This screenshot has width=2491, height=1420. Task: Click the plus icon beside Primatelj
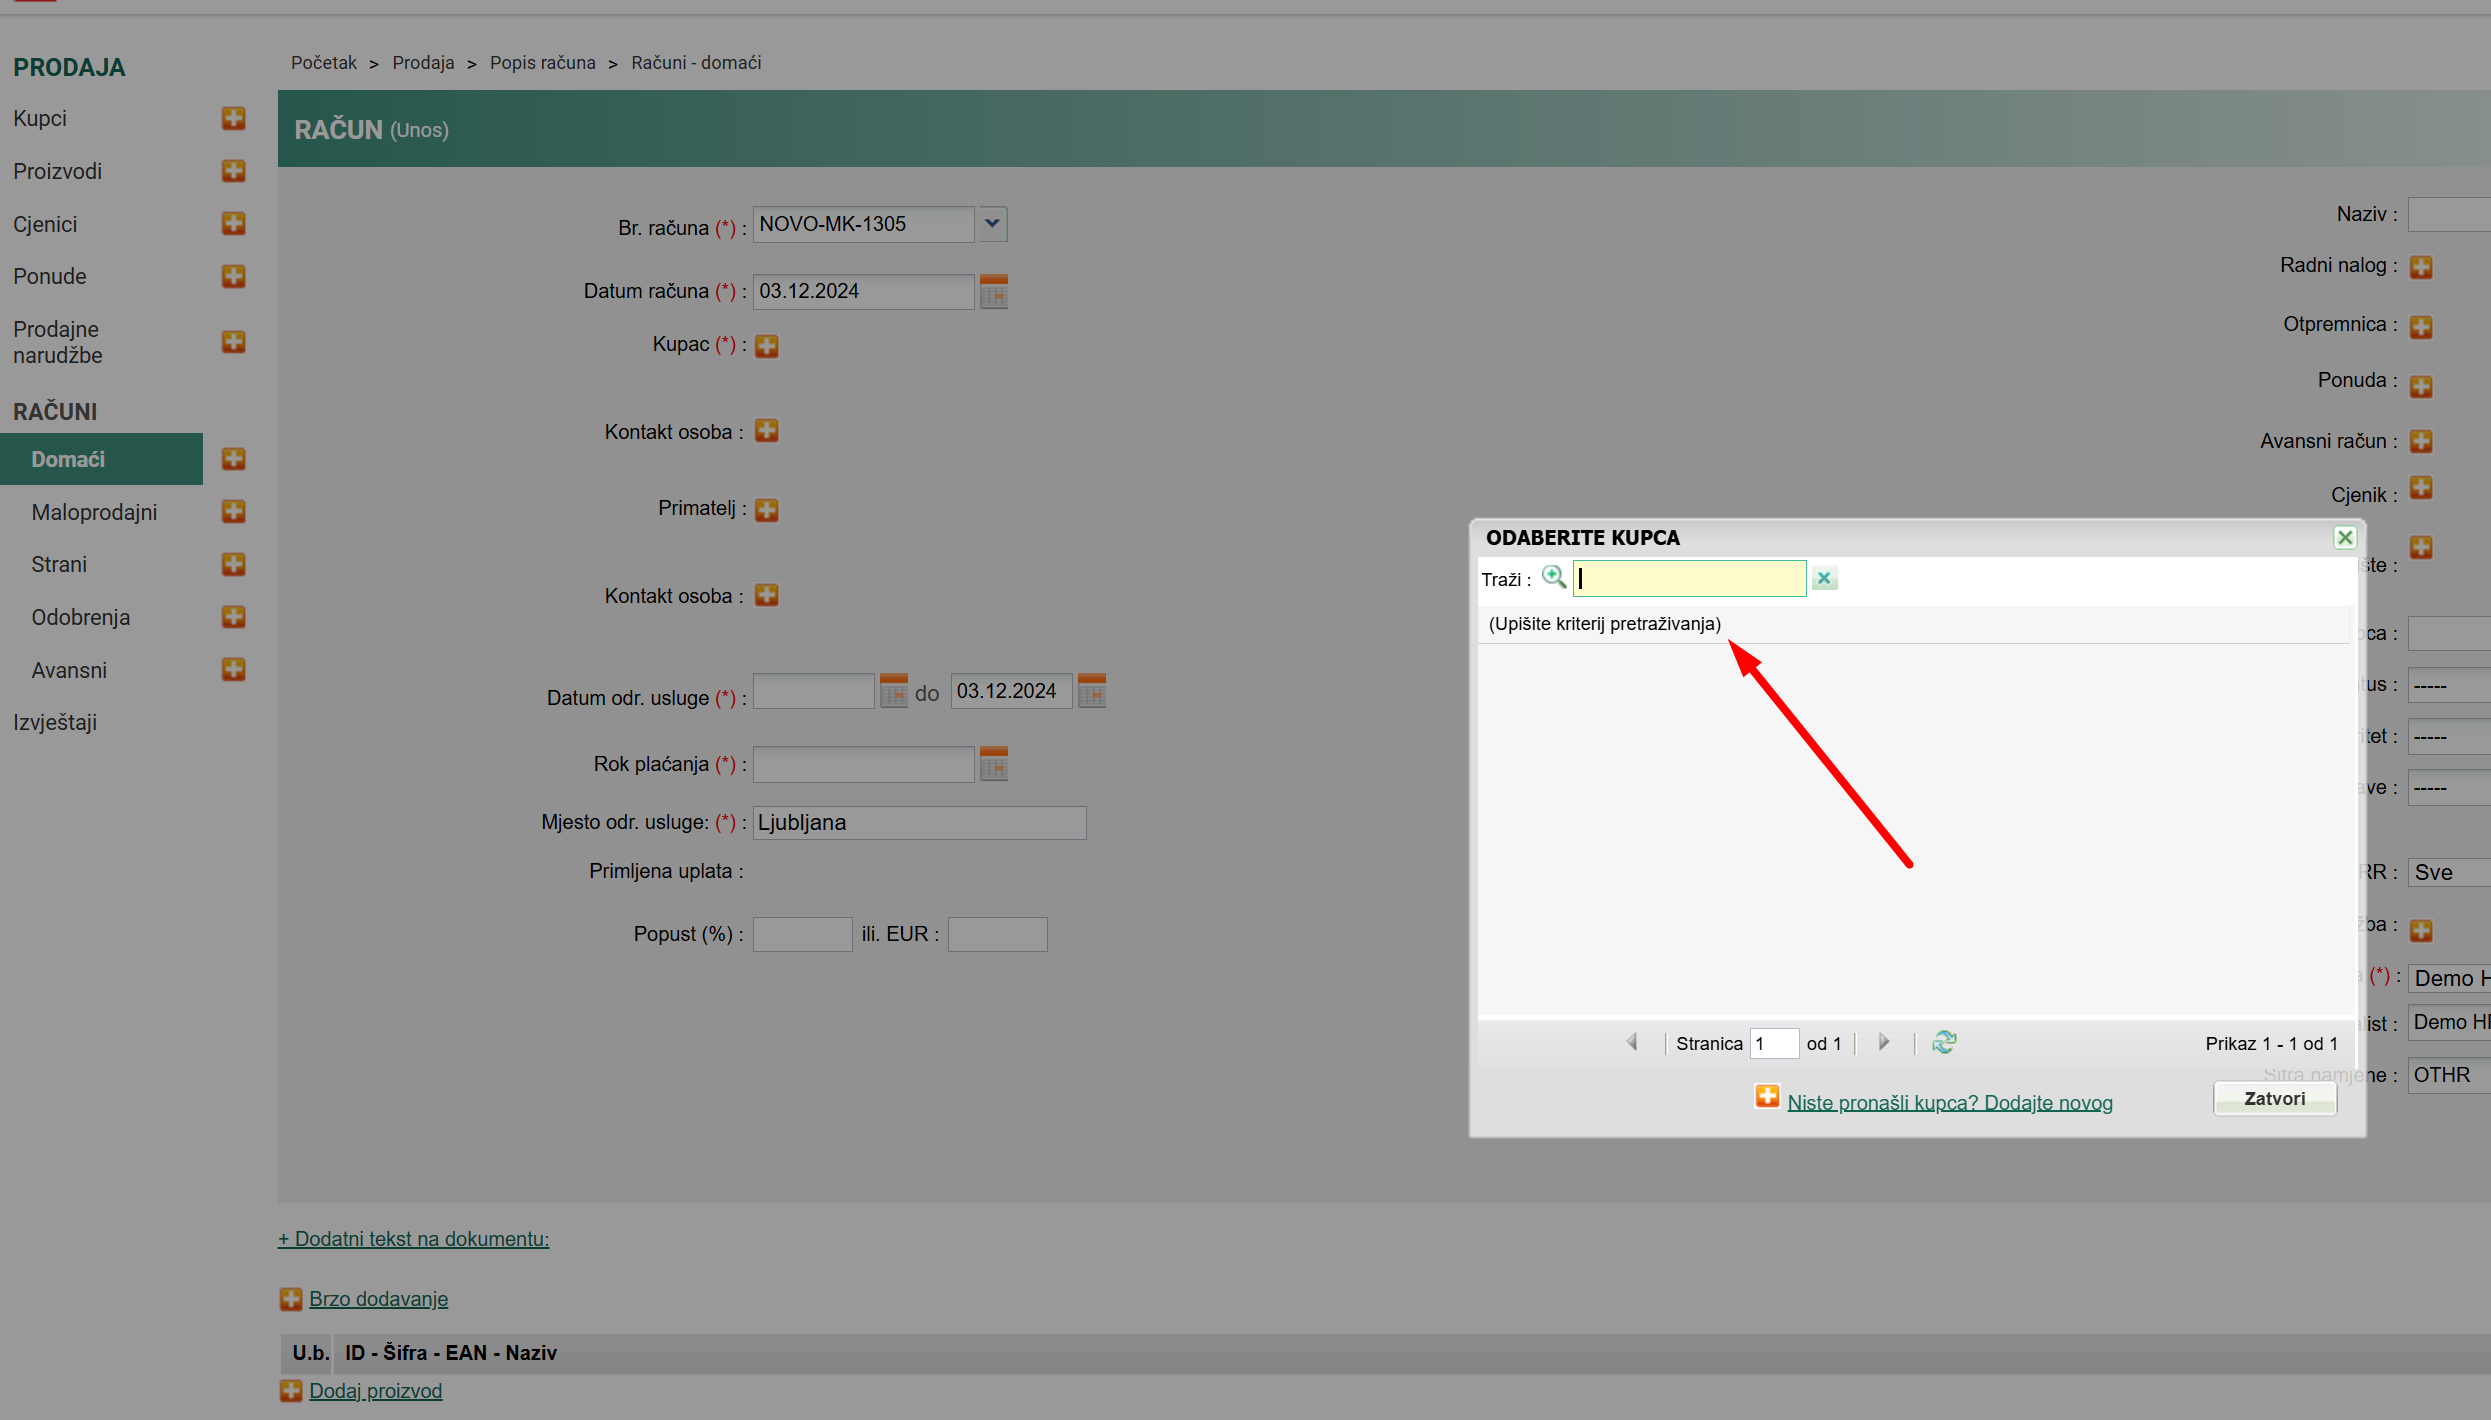pyautogui.click(x=767, y=509)
